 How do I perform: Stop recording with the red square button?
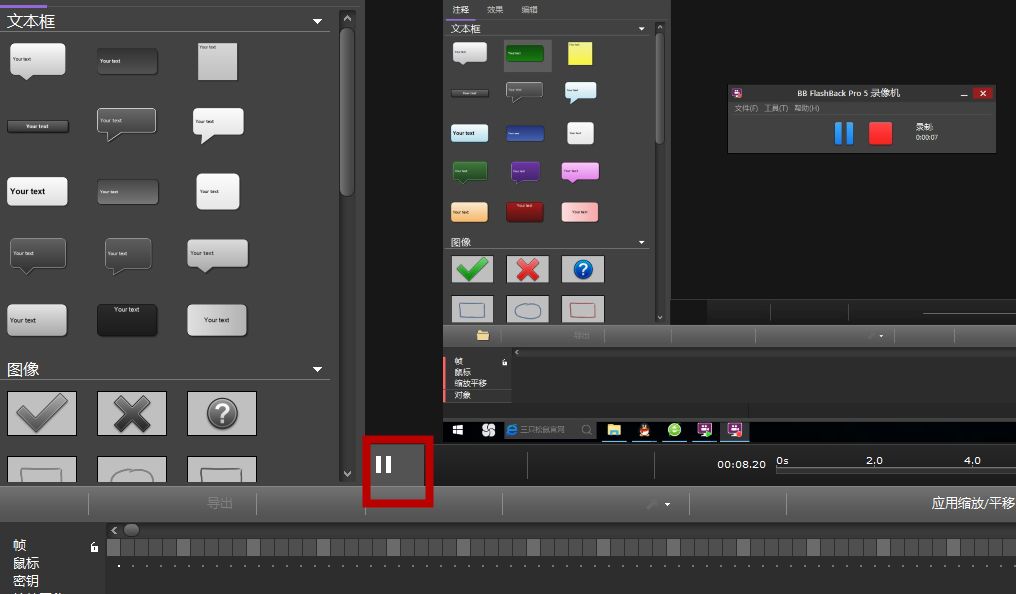(880, 133)
